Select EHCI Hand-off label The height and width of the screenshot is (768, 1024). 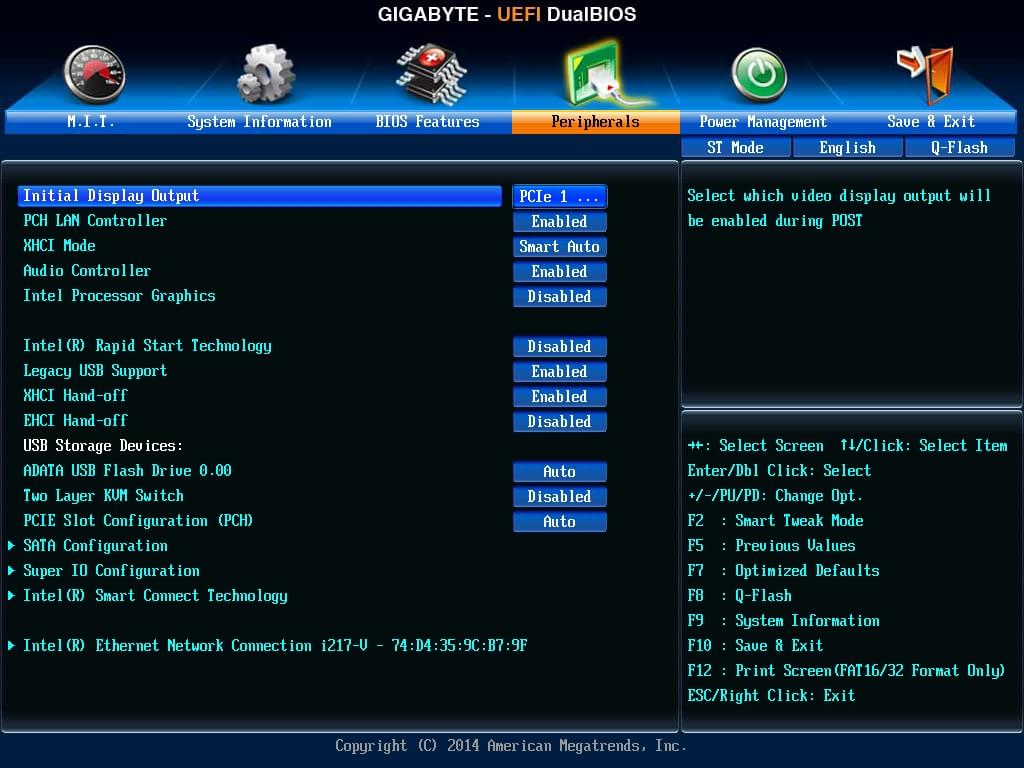tap(75, 421)
